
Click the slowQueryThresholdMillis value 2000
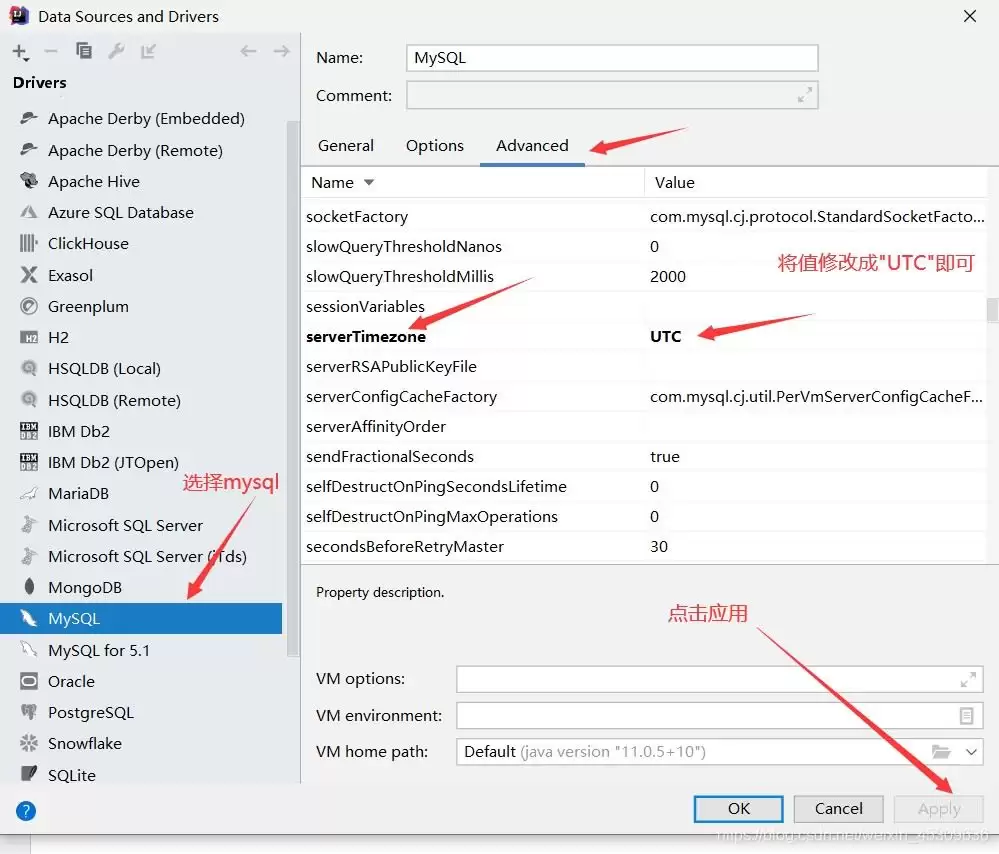(x=668, y=277)
